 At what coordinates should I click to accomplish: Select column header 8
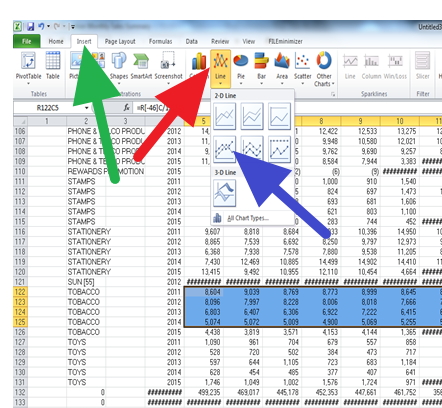click(321, 121)
